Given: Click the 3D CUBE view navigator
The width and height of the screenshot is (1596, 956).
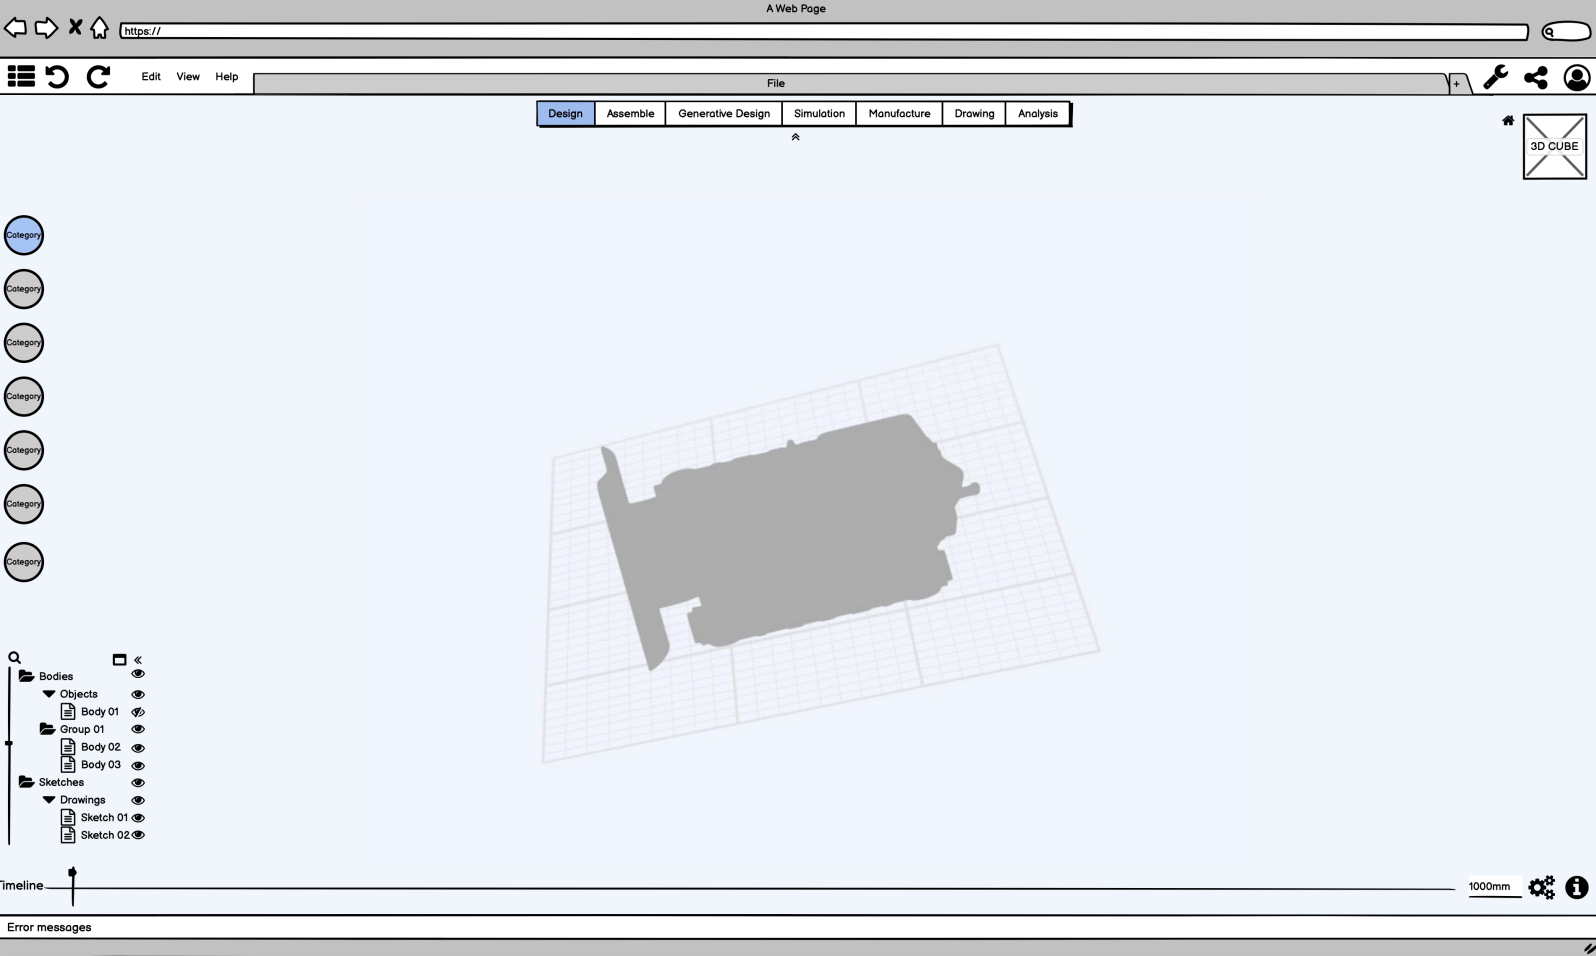Looking at the screenshot, I should coord(1554,146).
